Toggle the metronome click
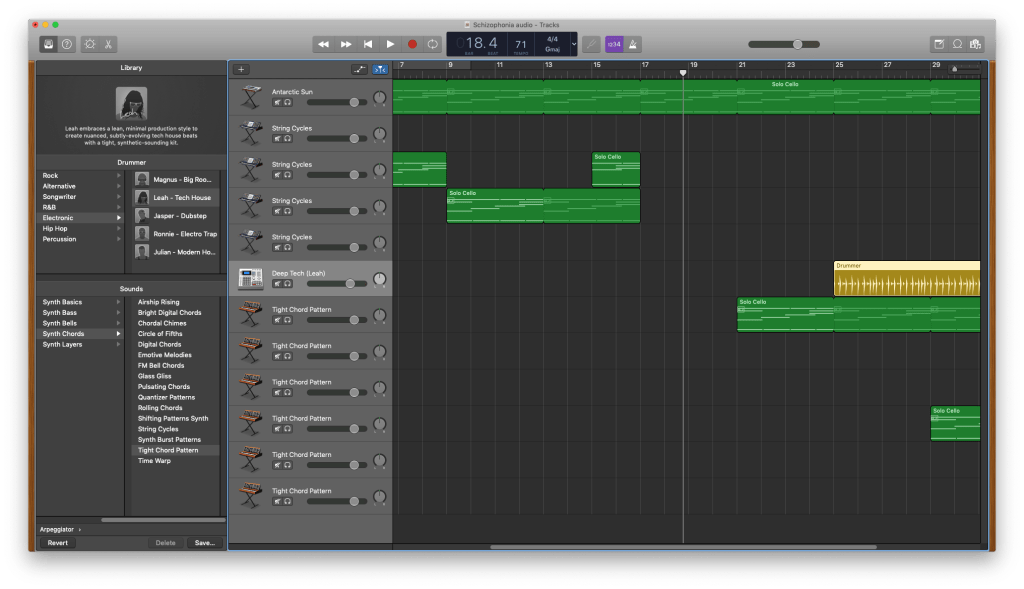The image size is (1024, 589). [x=634, y=44]
